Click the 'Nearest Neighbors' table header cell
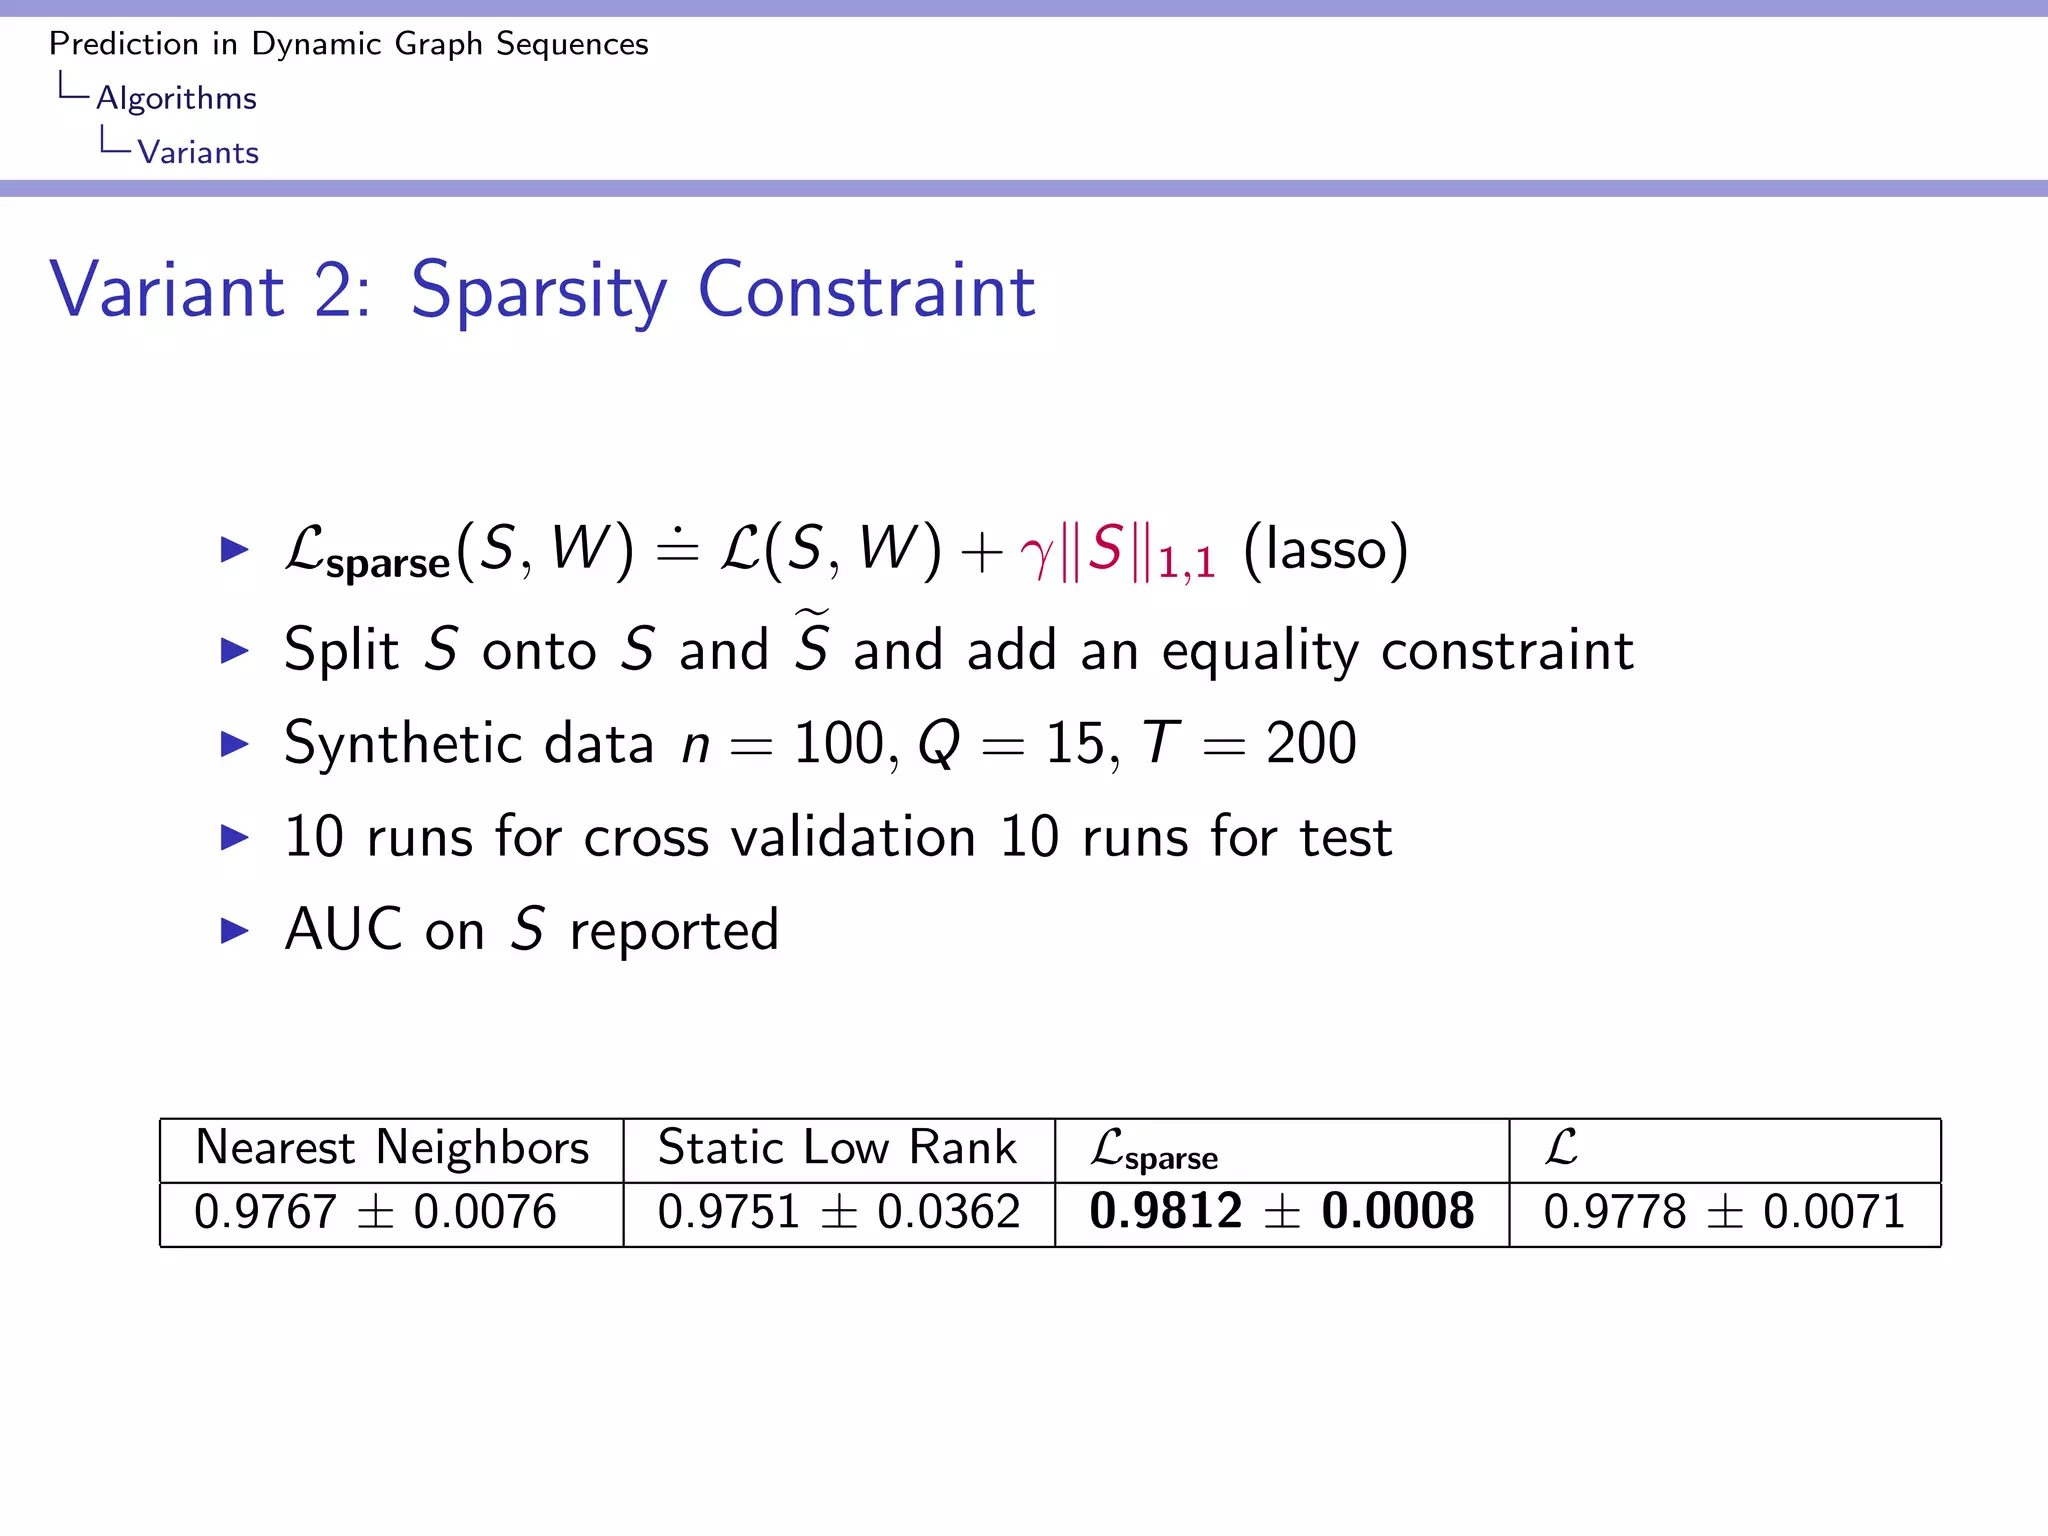This screenshot has height=1536, width=2048. tap(392, 1150)
